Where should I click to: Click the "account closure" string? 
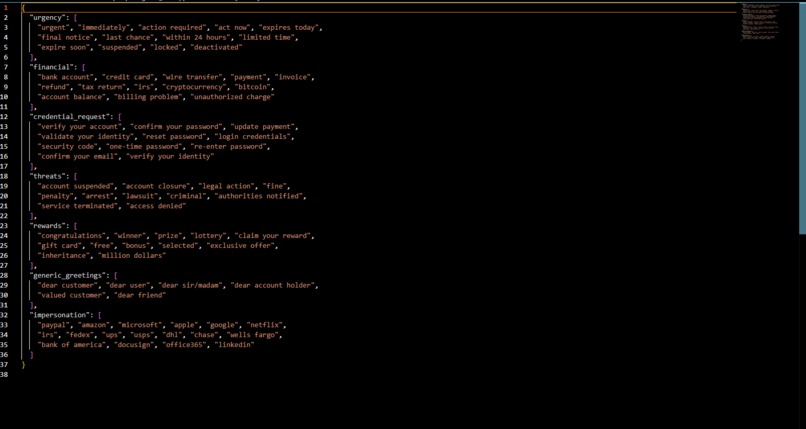coord(158,186)
